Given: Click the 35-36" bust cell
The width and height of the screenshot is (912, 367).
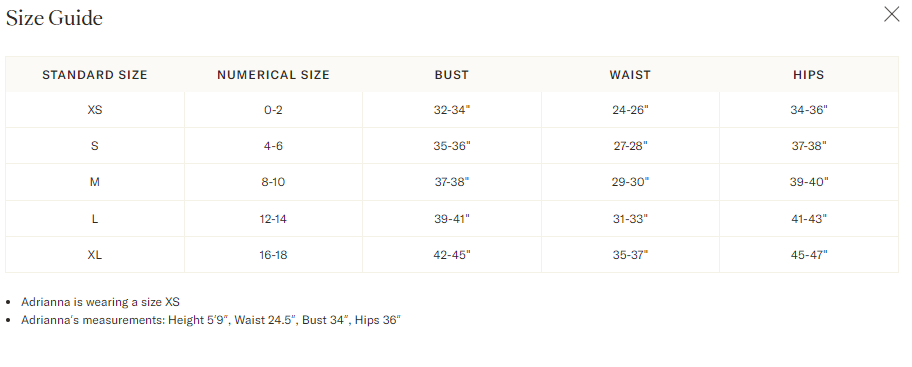Looking at the screenshot, I should [451, 146].
